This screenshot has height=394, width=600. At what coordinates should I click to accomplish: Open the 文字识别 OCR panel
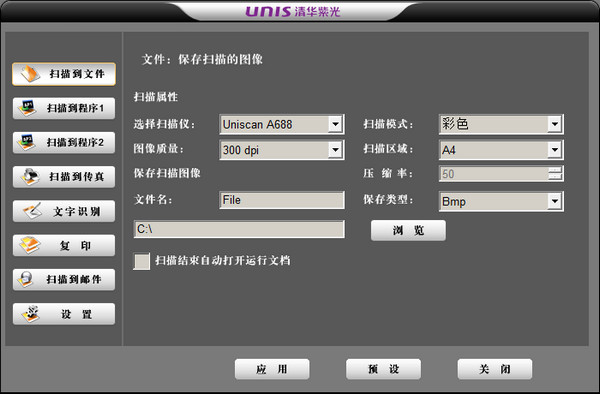tap(64, 211)
